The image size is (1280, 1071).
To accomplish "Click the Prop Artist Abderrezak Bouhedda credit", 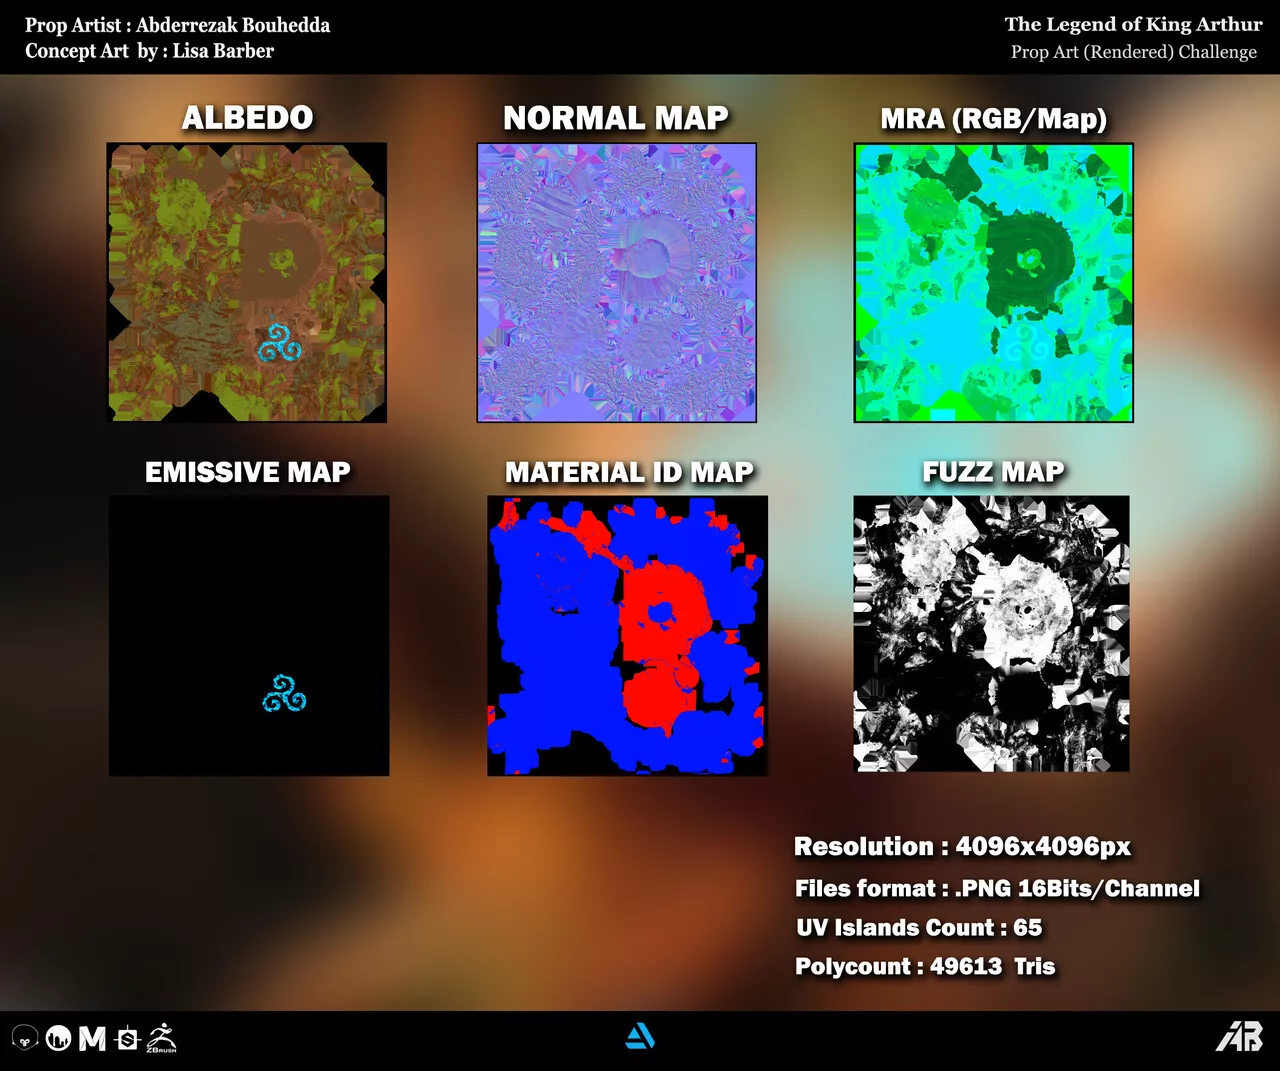I will click(x=177, y=25).
